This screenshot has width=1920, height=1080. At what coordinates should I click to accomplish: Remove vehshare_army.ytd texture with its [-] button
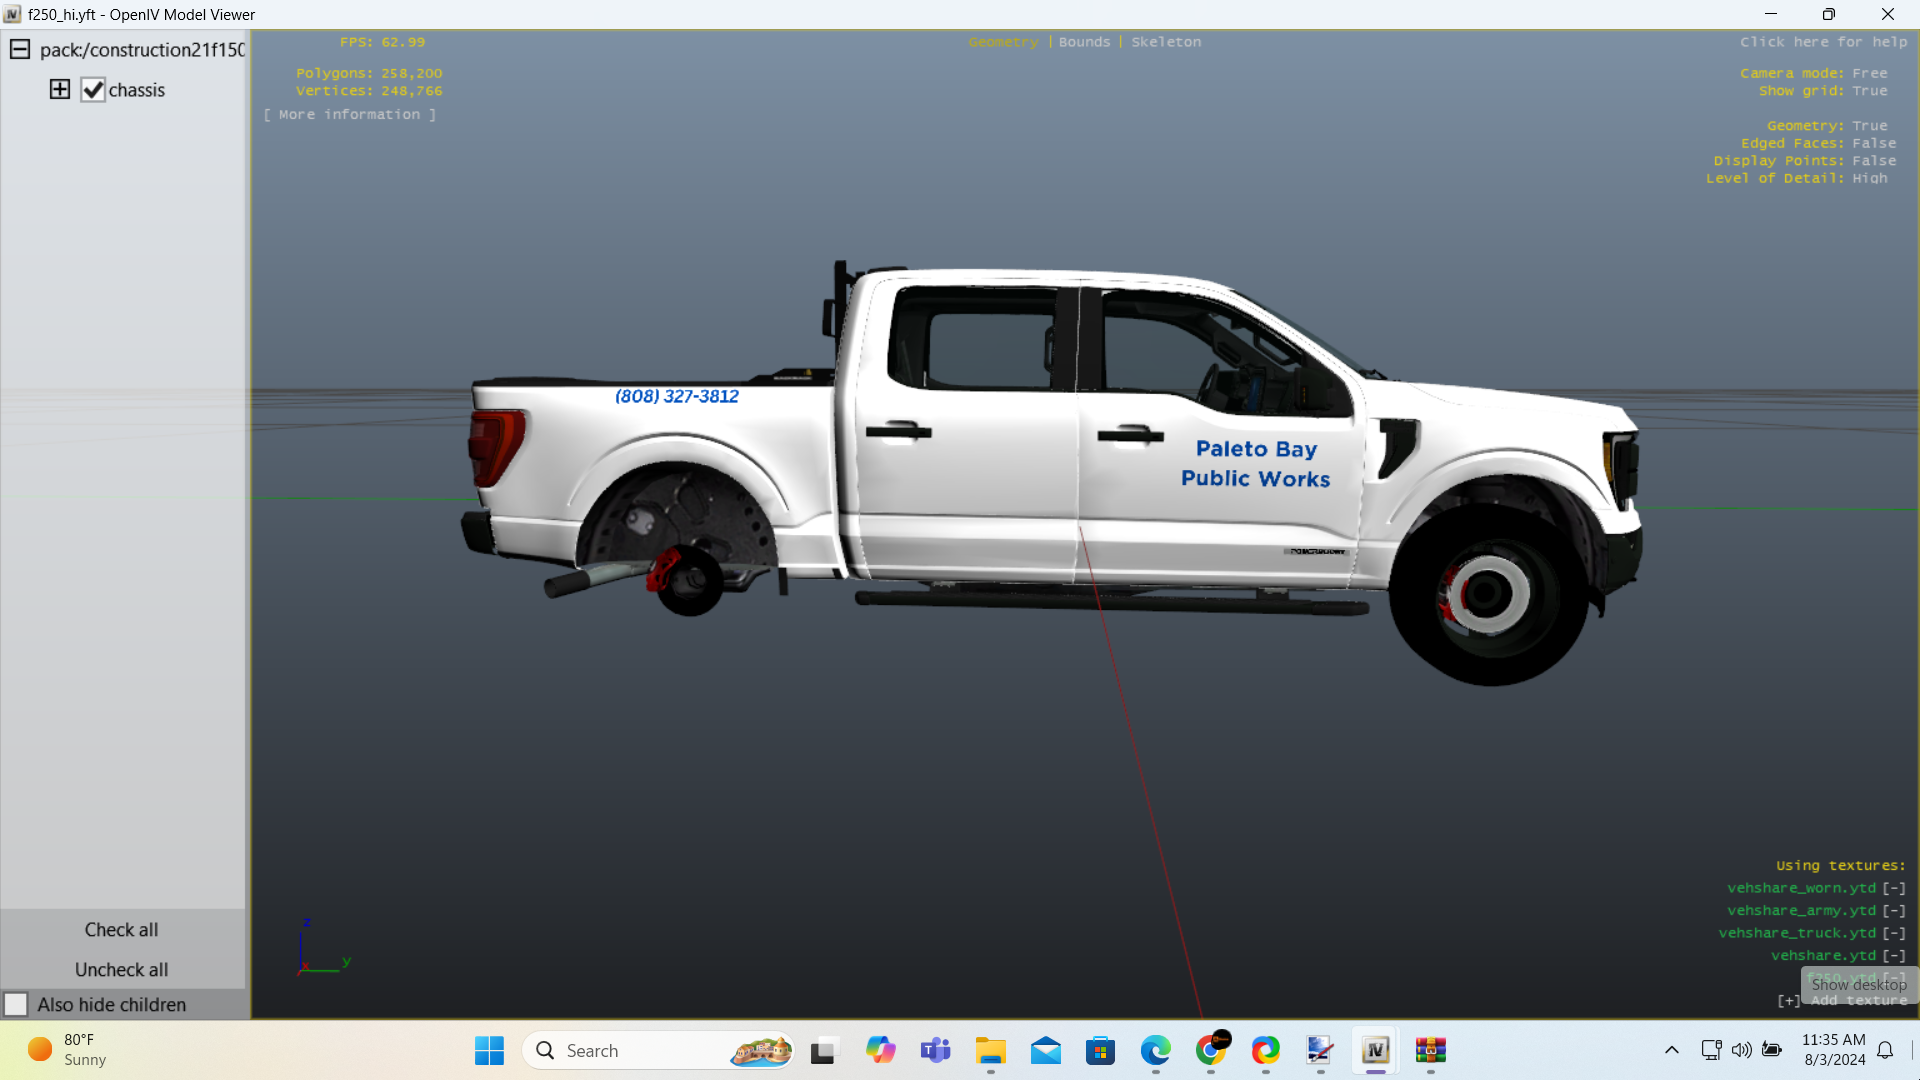coord(1894,911)
